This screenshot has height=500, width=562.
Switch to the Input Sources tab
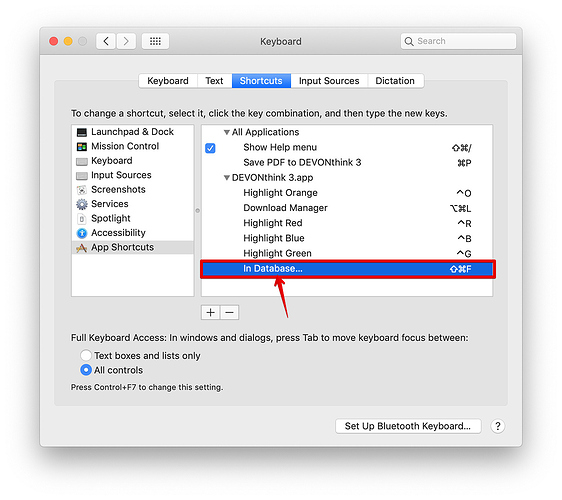click(329, 81)
